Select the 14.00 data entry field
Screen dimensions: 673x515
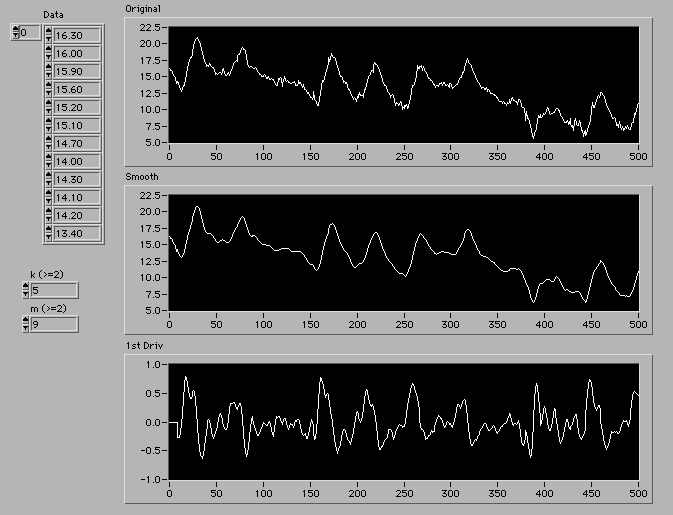pyautogui.click(x=76, y=161)
